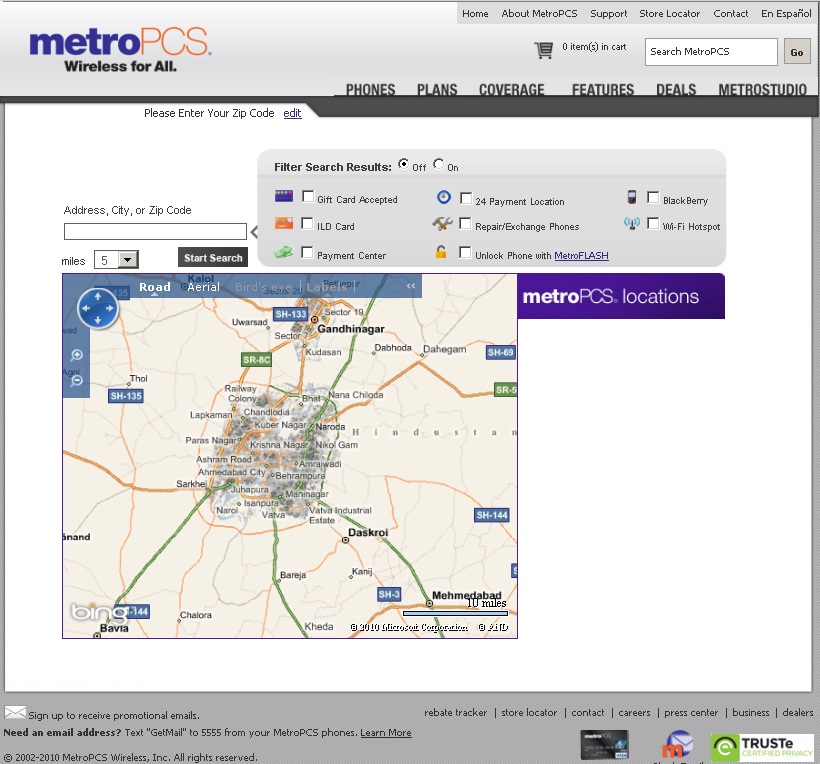Zoom out on the map
820x764 pixels.
pyautogui.click(x=77, y=380)
